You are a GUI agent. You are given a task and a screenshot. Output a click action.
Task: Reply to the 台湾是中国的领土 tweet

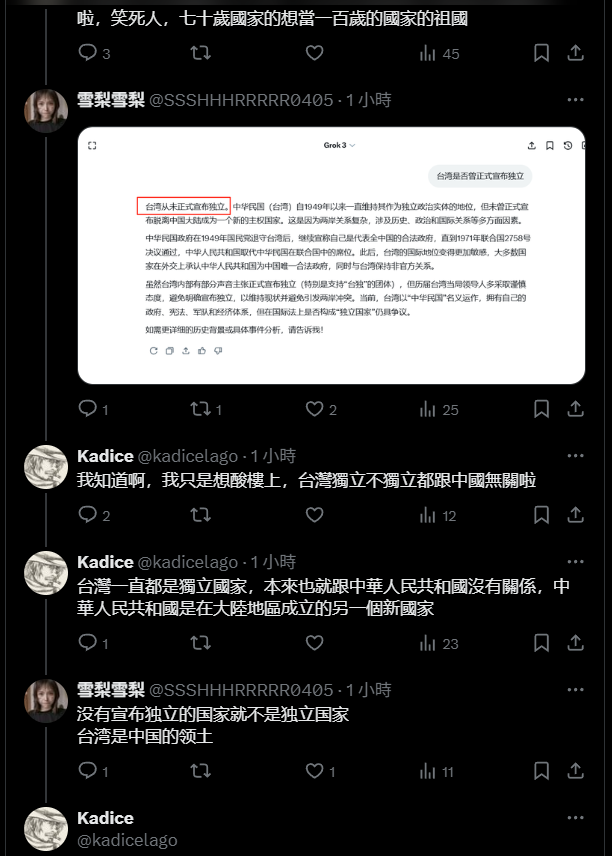coord(87,770)
